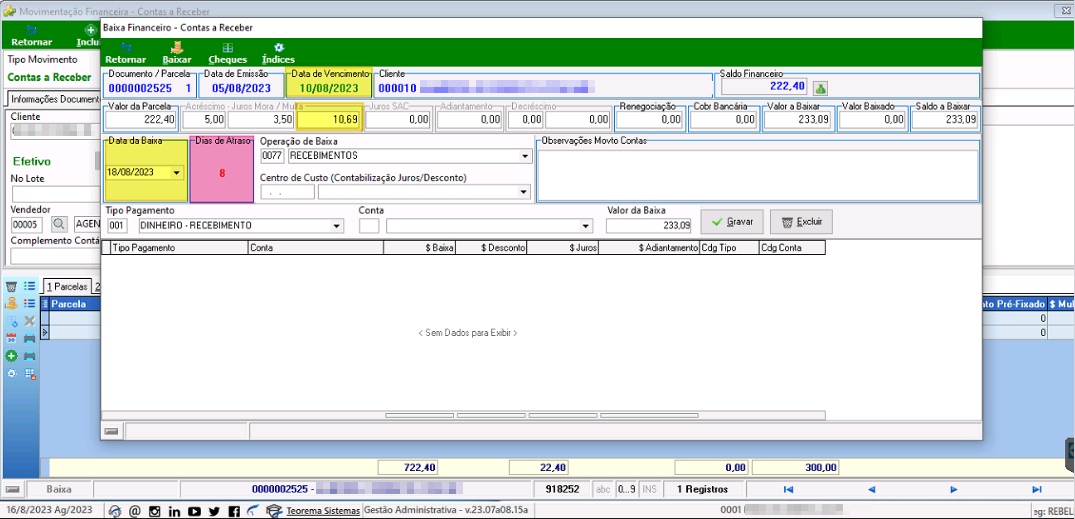Click the green plus circle icon in sidebar
The image size is (1075, 519).
[x=12, y=356]
